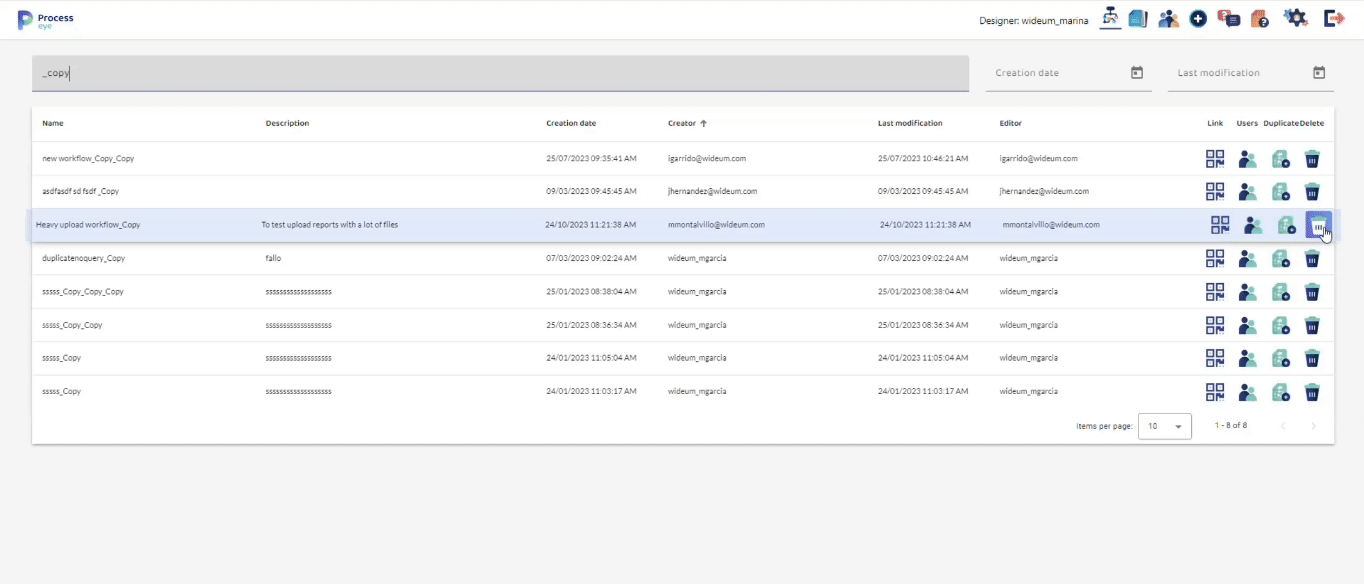This screenshot has width=1364, height=584.
Task: Sort by Last modification column header
Action: click(x=910, y=124)
